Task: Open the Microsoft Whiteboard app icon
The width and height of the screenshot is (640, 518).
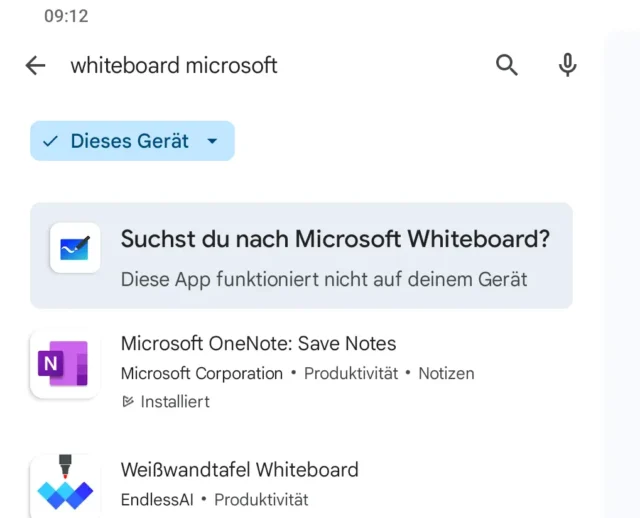Action: click(x=75, y=248)
